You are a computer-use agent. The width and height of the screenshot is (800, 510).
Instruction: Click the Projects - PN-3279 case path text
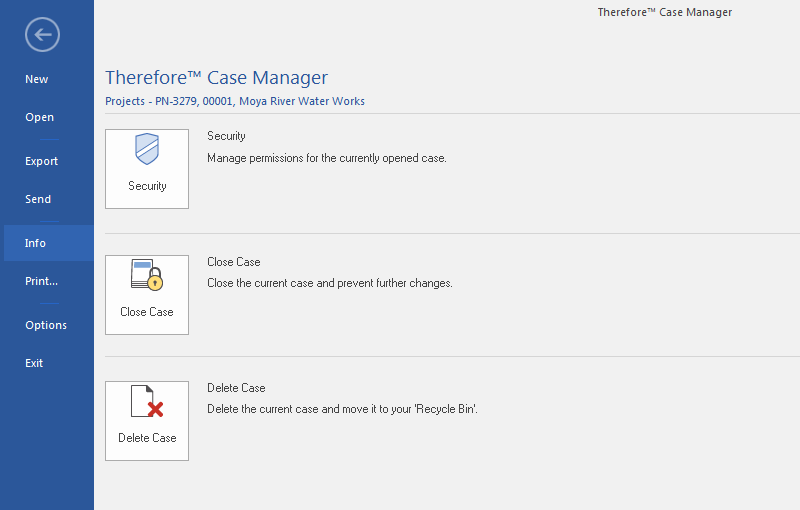pos(235,101)
